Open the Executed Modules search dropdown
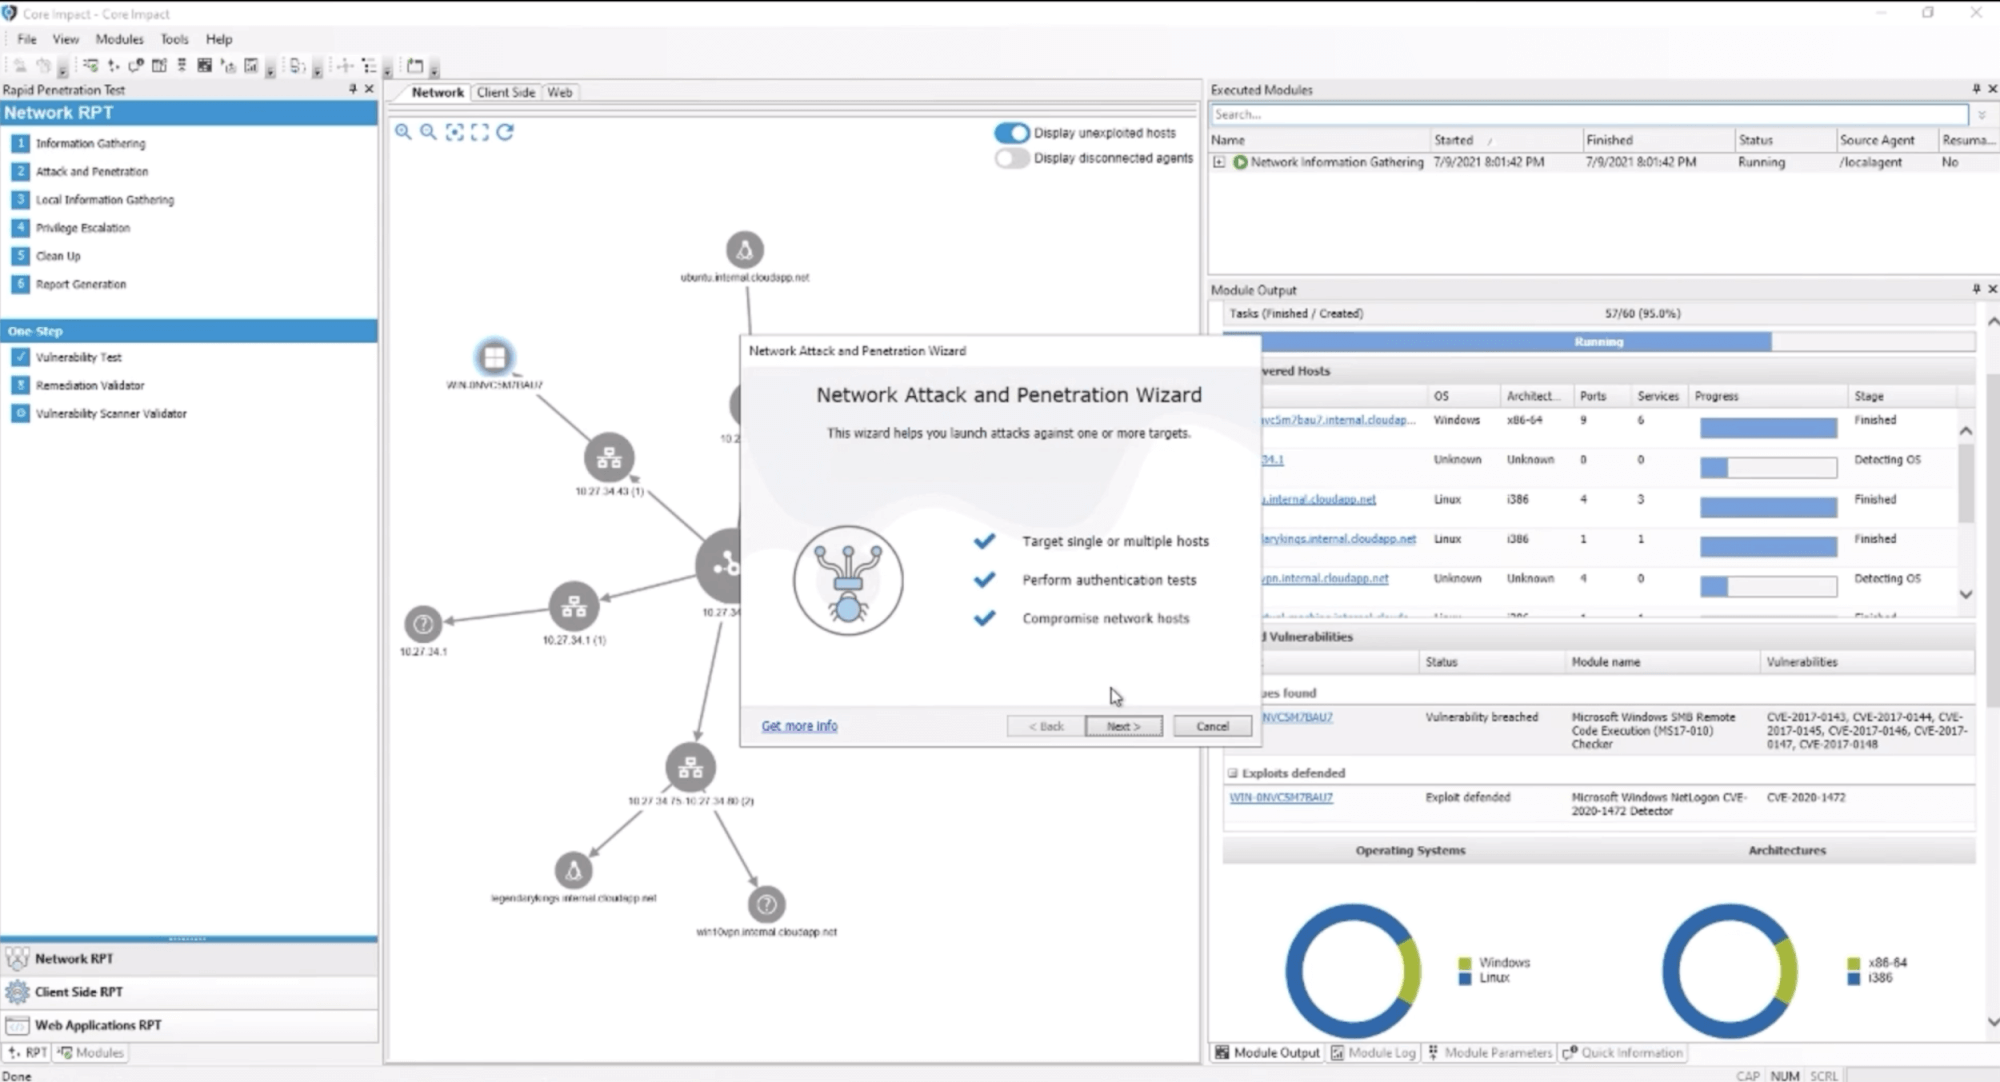This screenshot has height=1082, width=2000. coord(1982,115)
